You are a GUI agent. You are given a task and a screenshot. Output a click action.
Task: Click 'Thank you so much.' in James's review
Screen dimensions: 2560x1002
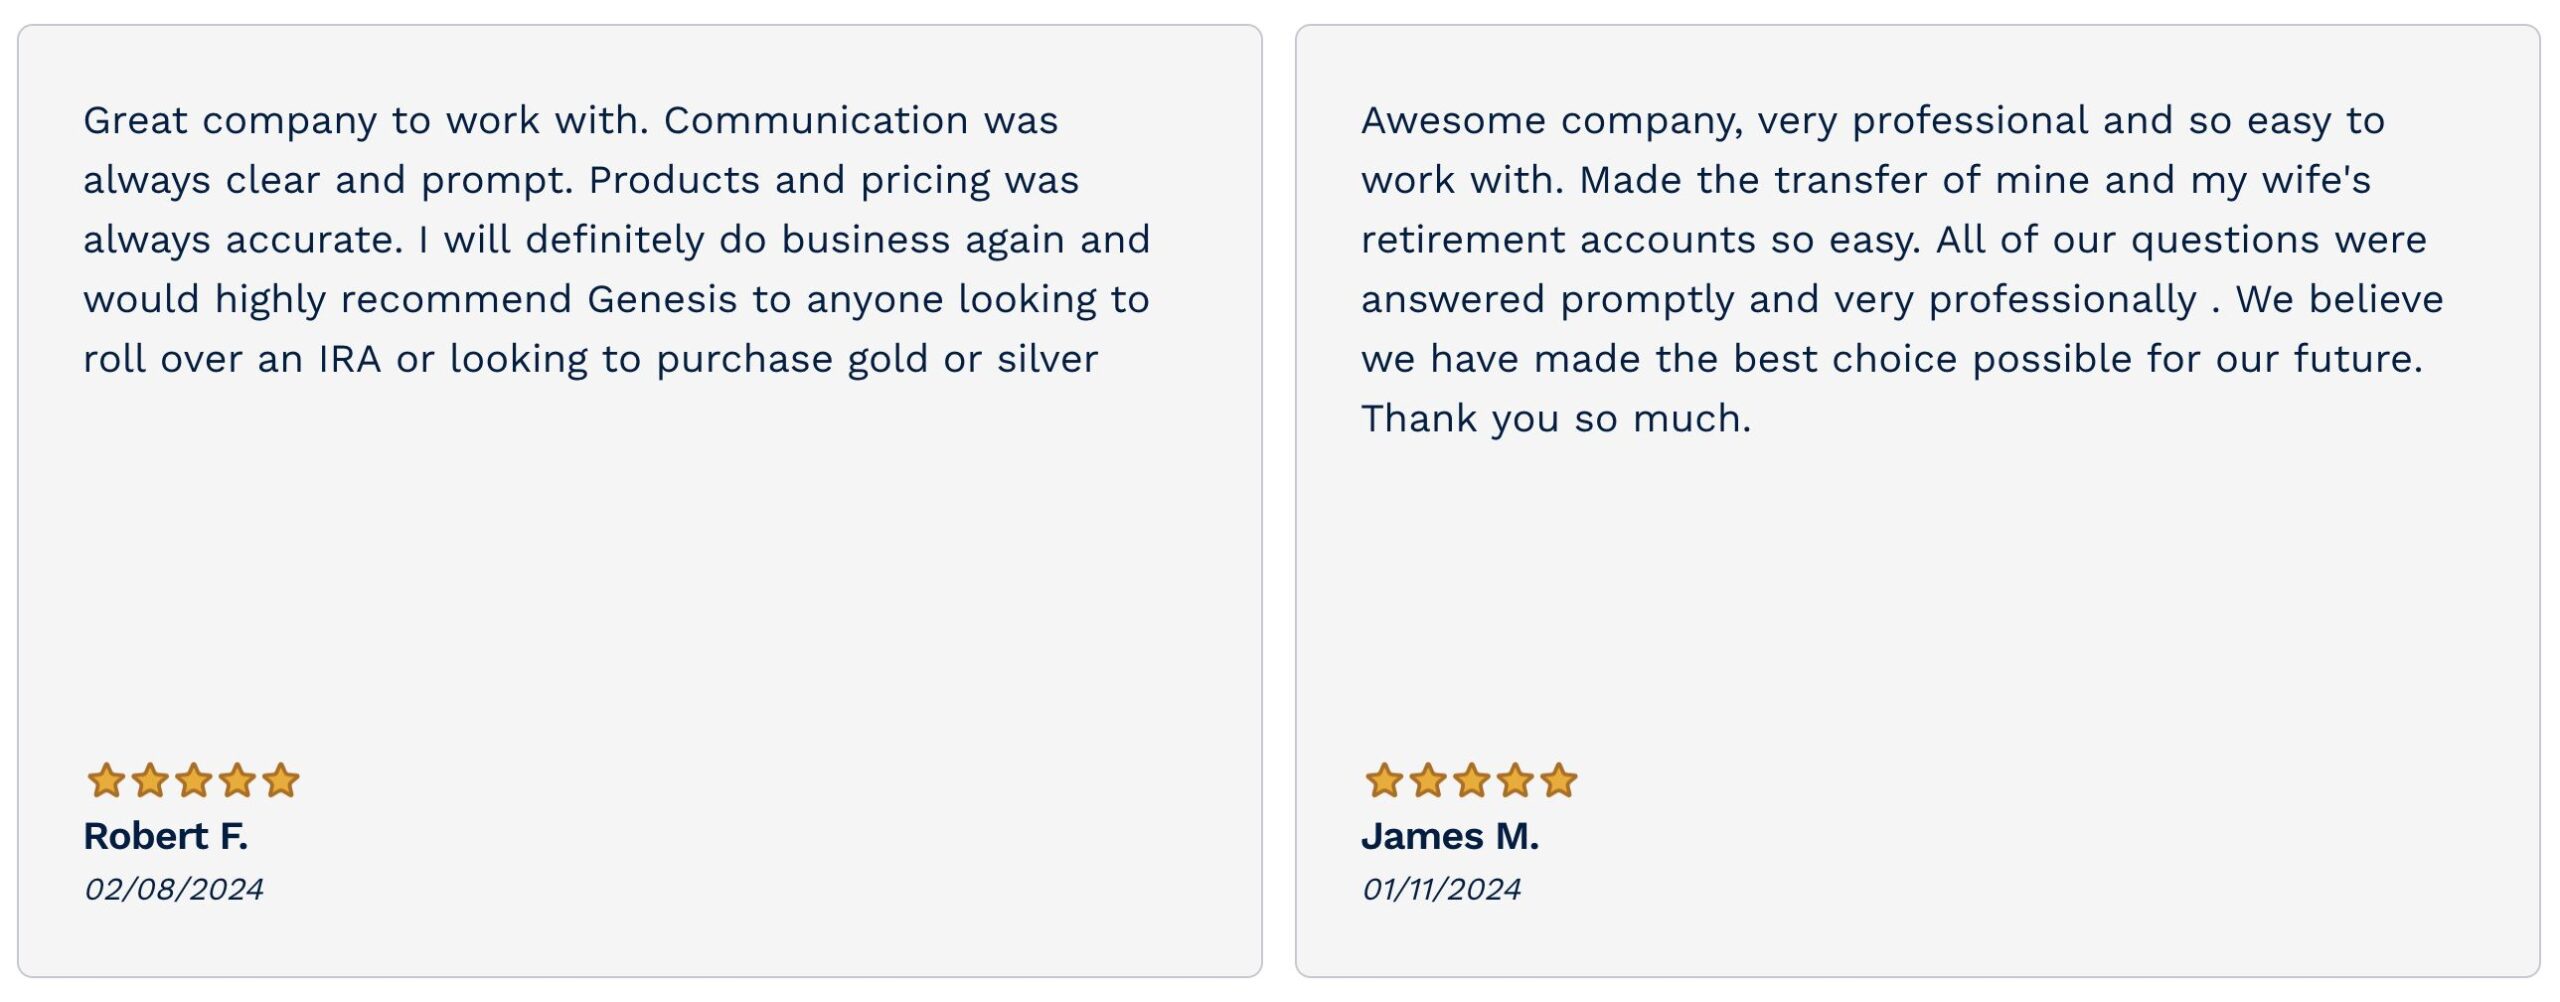point(1556,420)
